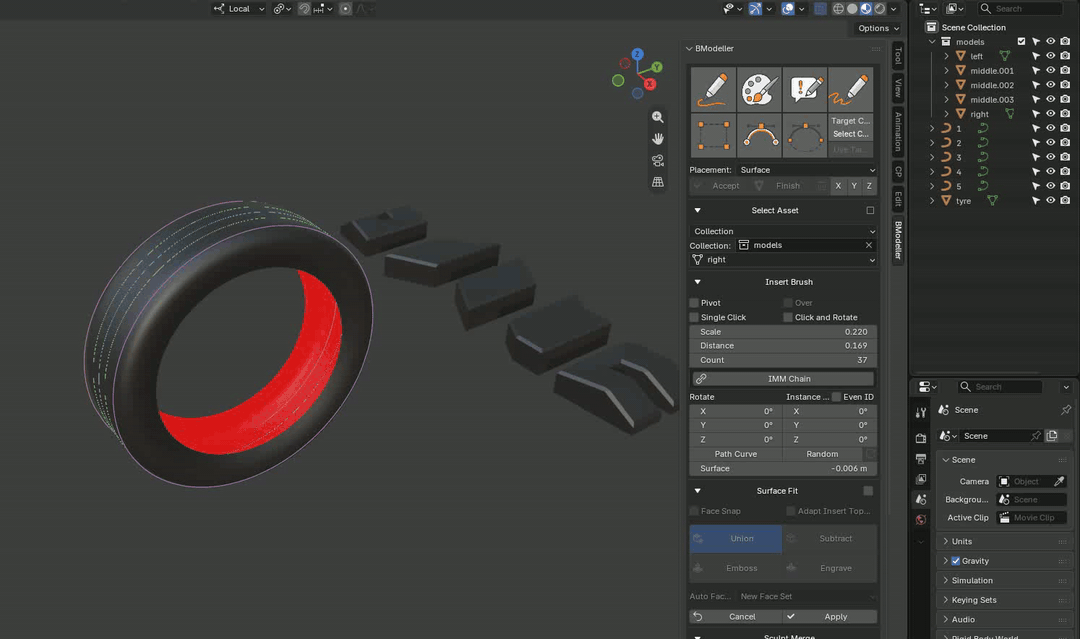Click the green mesh data icon beside tyre
Image resolution: width=1080 pixels, height=639 pixels.
click(x=993, y=201)
